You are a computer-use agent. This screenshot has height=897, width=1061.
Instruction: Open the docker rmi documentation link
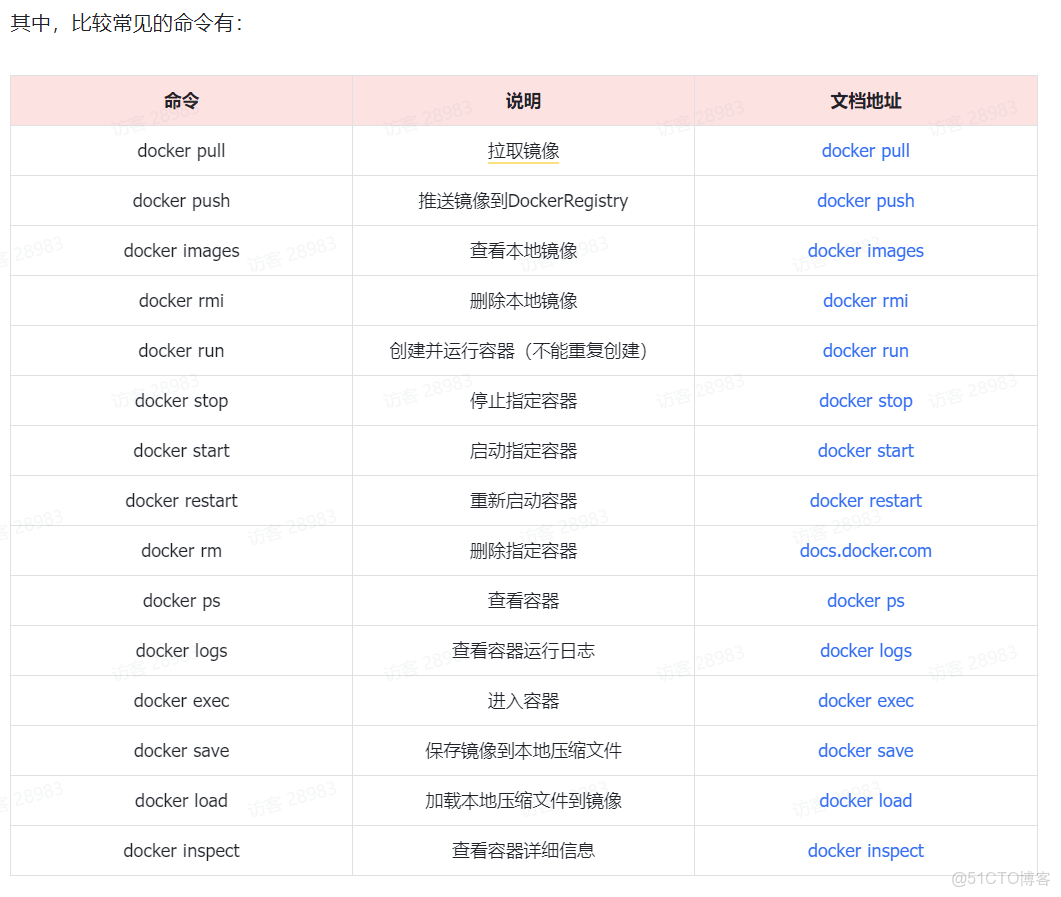coord(865,300)
